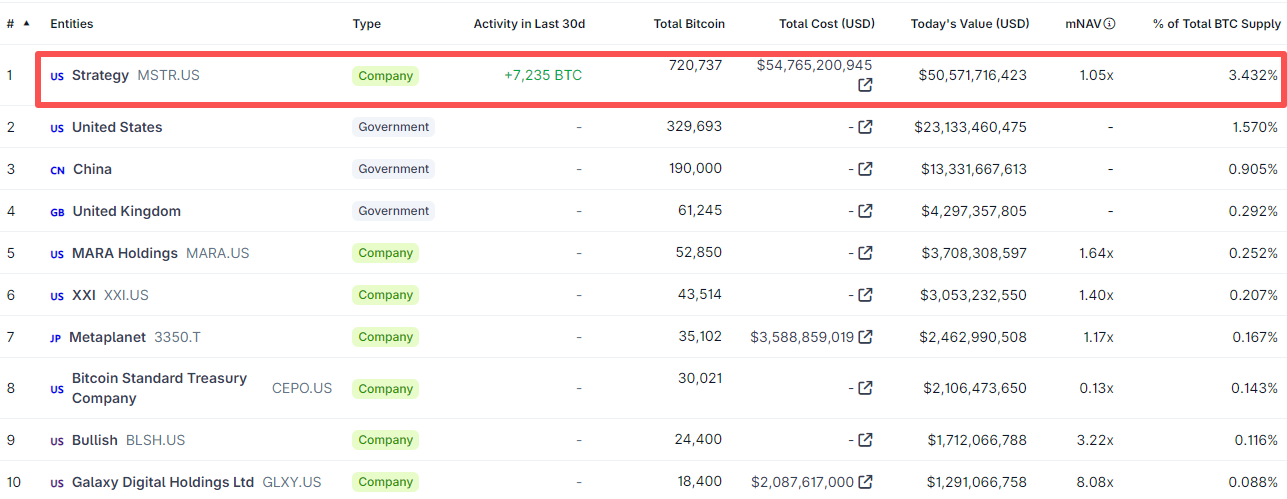Image resolution: width=1287 pixels, height=499 pixels.
Task: Open external link icon in XXI row
Action: click(x=865, y=295)
